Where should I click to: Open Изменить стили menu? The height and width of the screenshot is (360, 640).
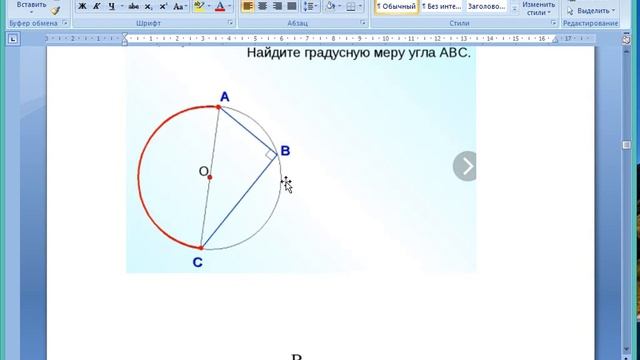click(538, 8)
